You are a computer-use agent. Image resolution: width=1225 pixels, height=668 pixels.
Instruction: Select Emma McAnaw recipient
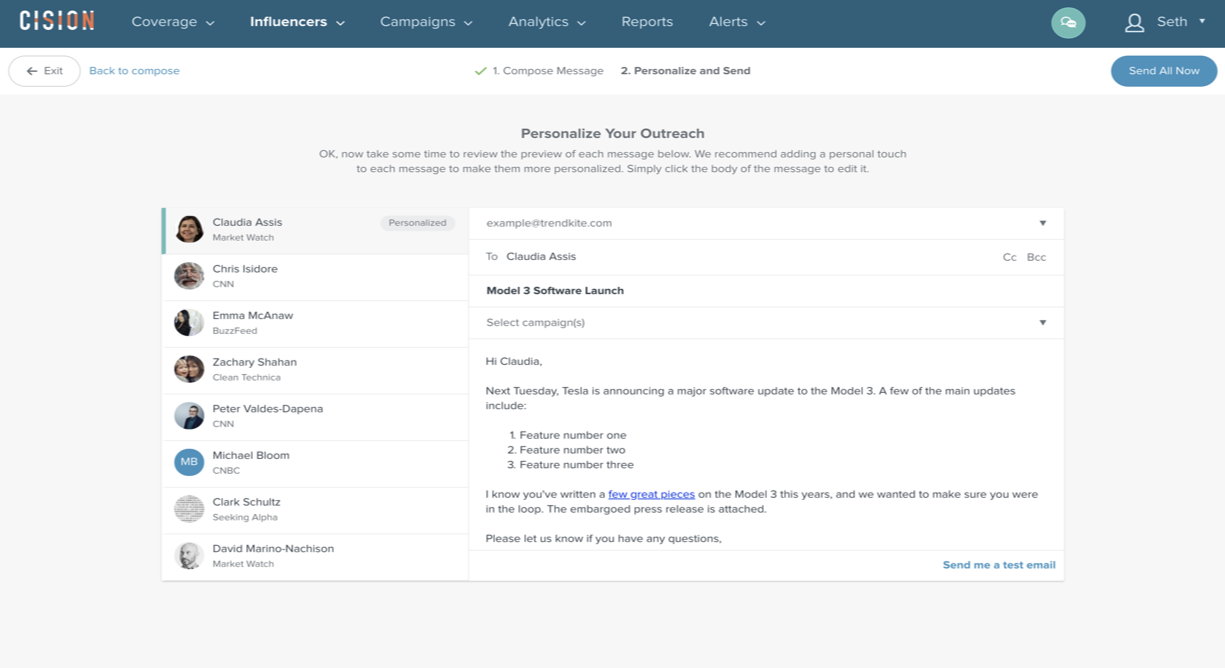pyautogui.click(x=315, y=323)
